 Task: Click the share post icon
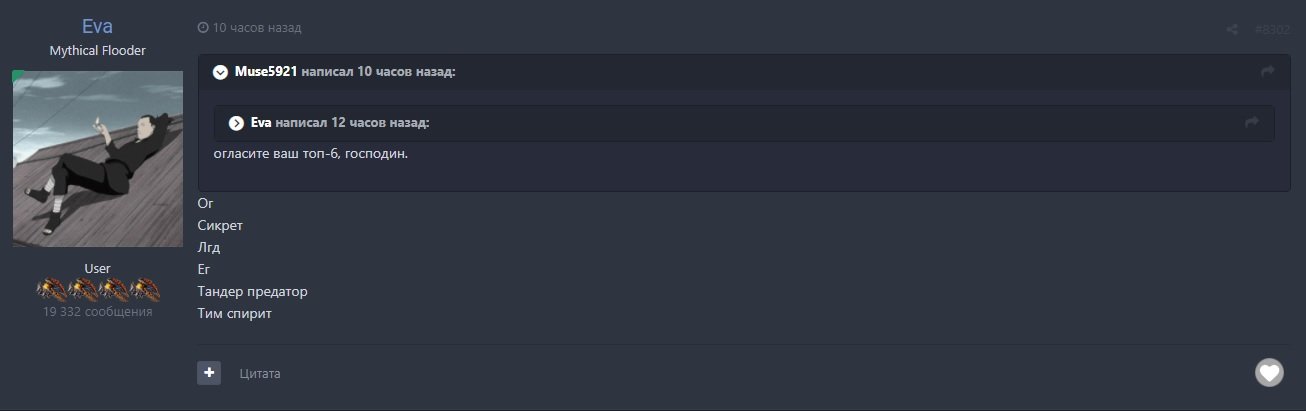1232,29
